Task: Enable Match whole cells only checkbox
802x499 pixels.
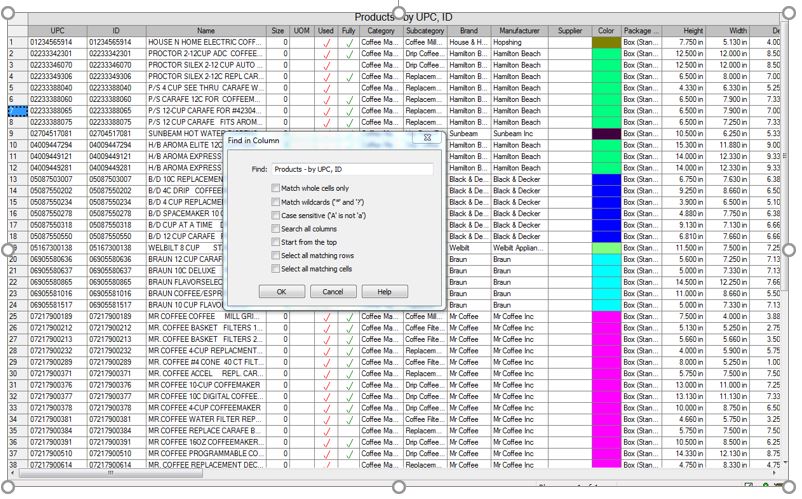Action: 276,188
